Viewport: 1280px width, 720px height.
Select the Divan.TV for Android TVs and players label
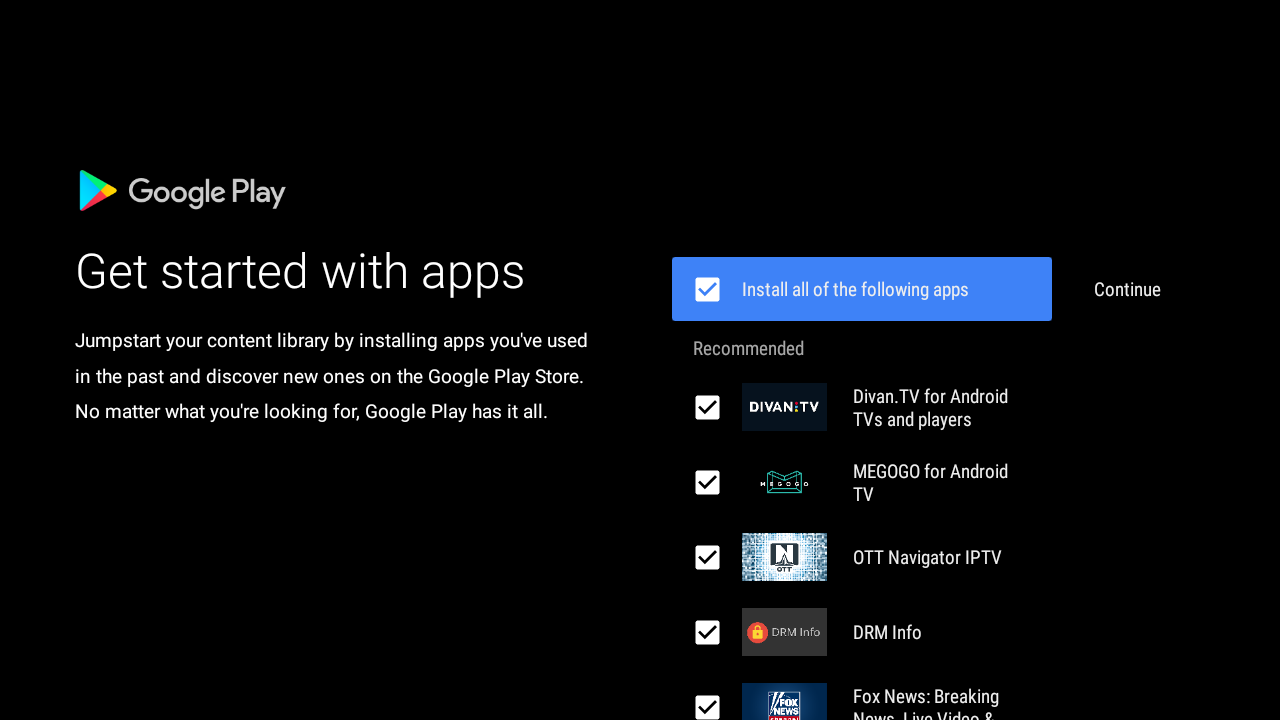930,408
